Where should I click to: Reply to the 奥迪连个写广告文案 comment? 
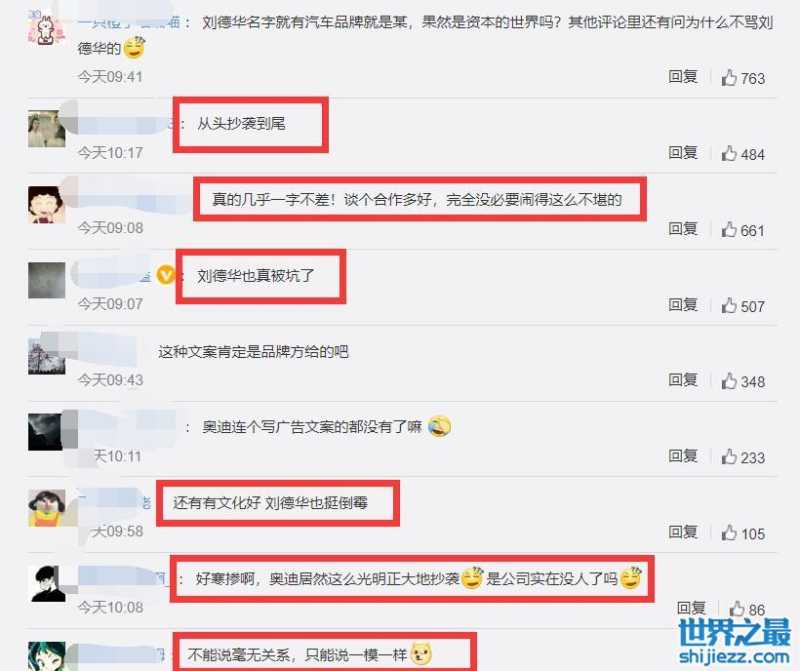(x=683, y=456)
